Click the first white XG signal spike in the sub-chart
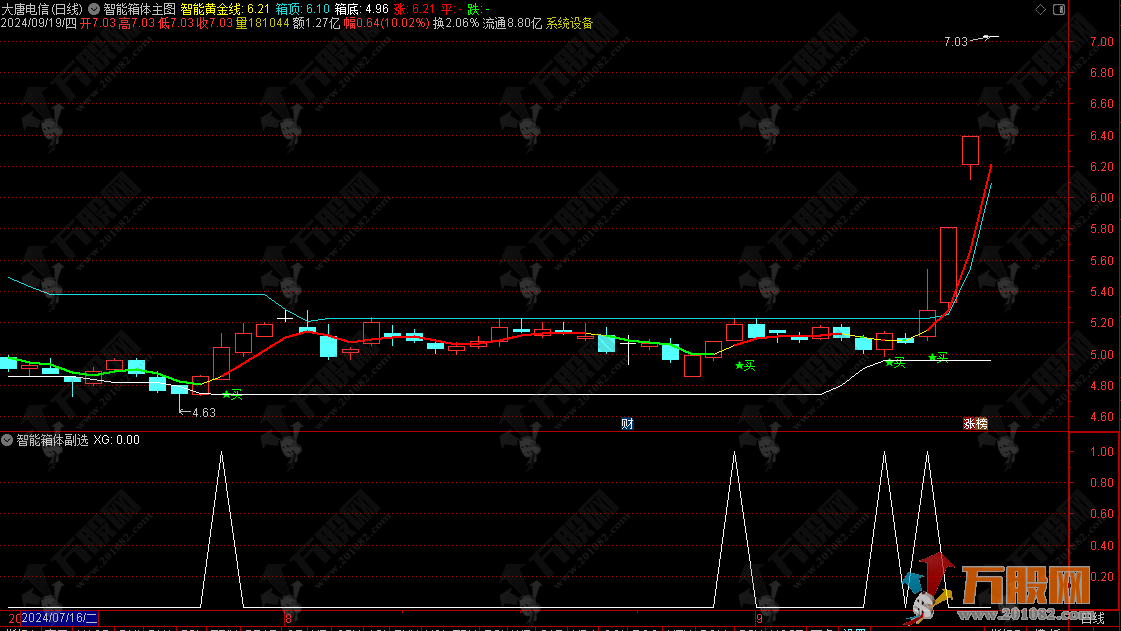1121x631 pixels. pos(222,529)
